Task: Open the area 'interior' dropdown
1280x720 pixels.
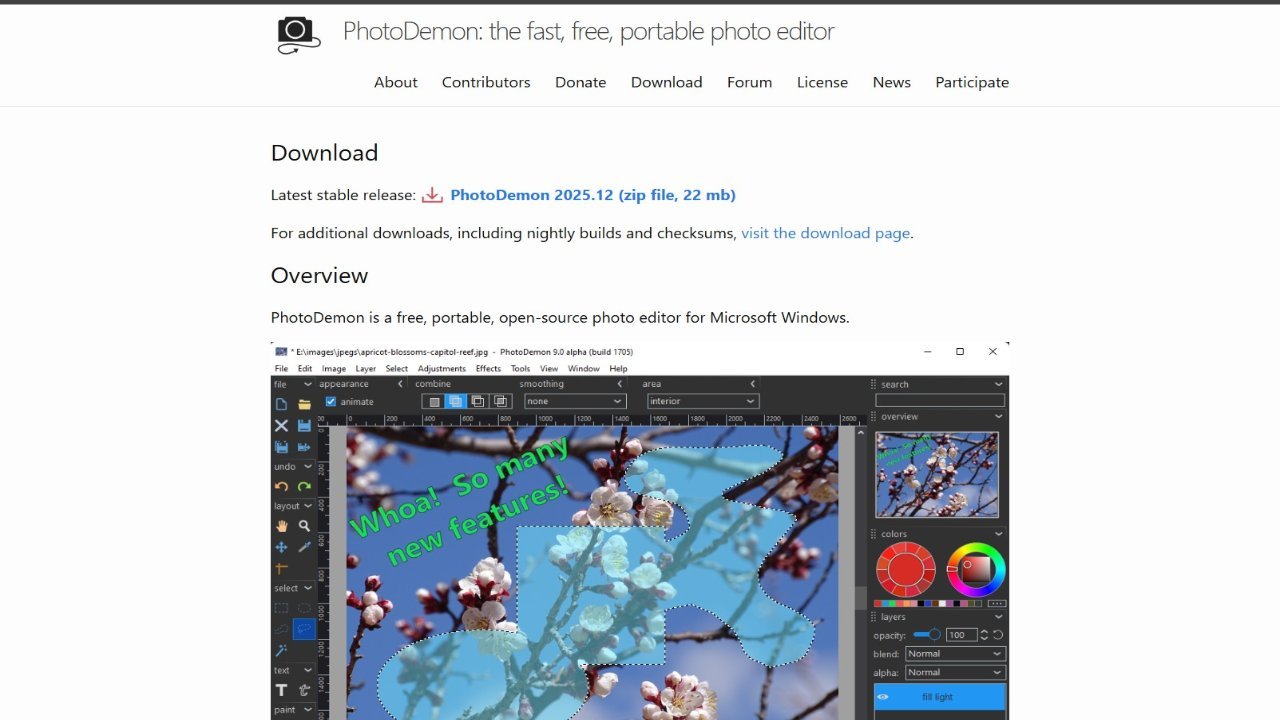Action: coord(703,401)
